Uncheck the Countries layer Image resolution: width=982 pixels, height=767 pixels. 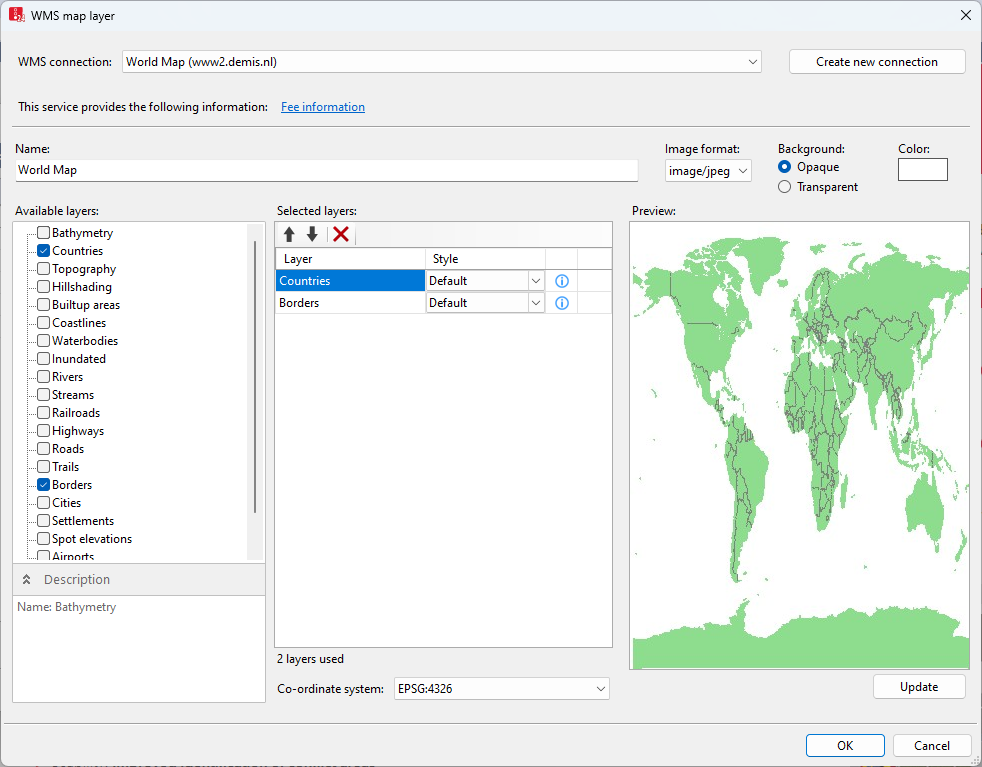(x=44, y=251)
